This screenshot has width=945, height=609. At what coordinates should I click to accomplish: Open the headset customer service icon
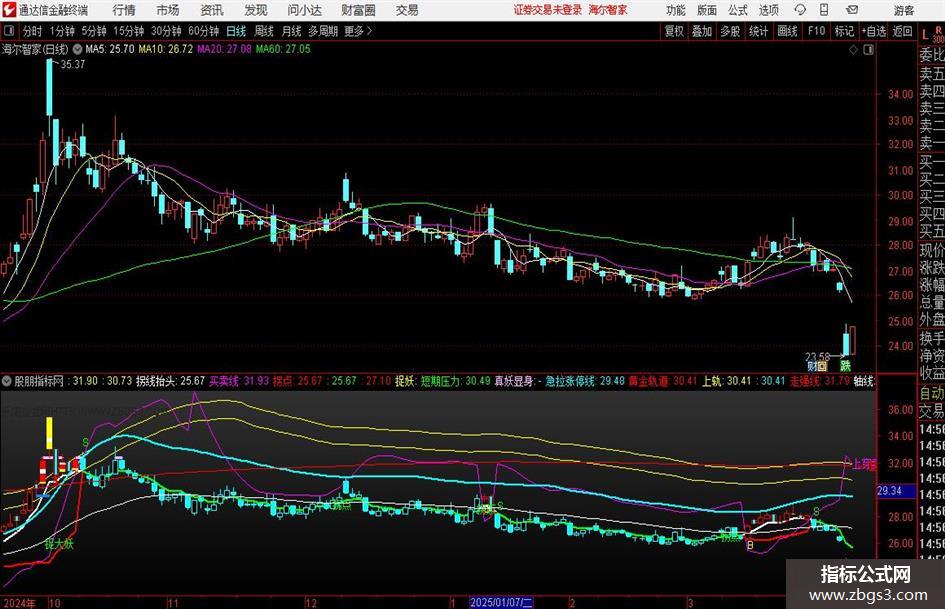click(x=800, y=10)
